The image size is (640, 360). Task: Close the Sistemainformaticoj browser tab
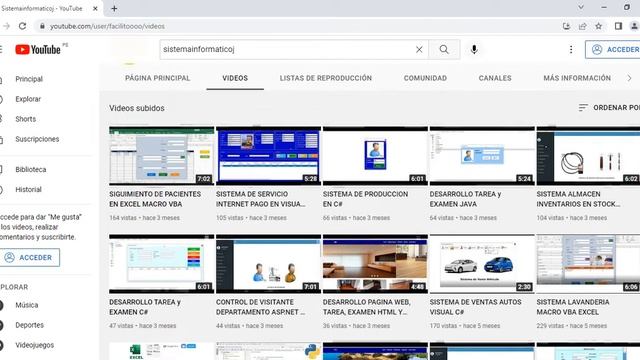pos(95,8)
